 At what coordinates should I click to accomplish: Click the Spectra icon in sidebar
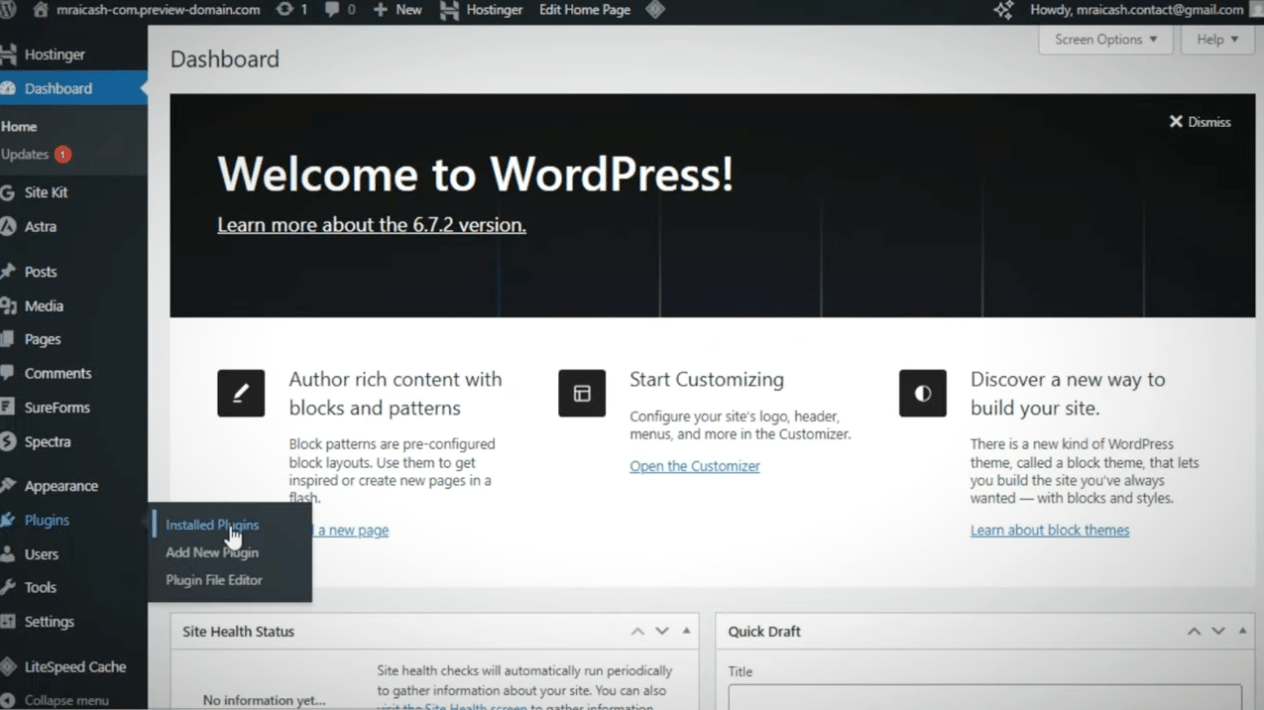8,441
